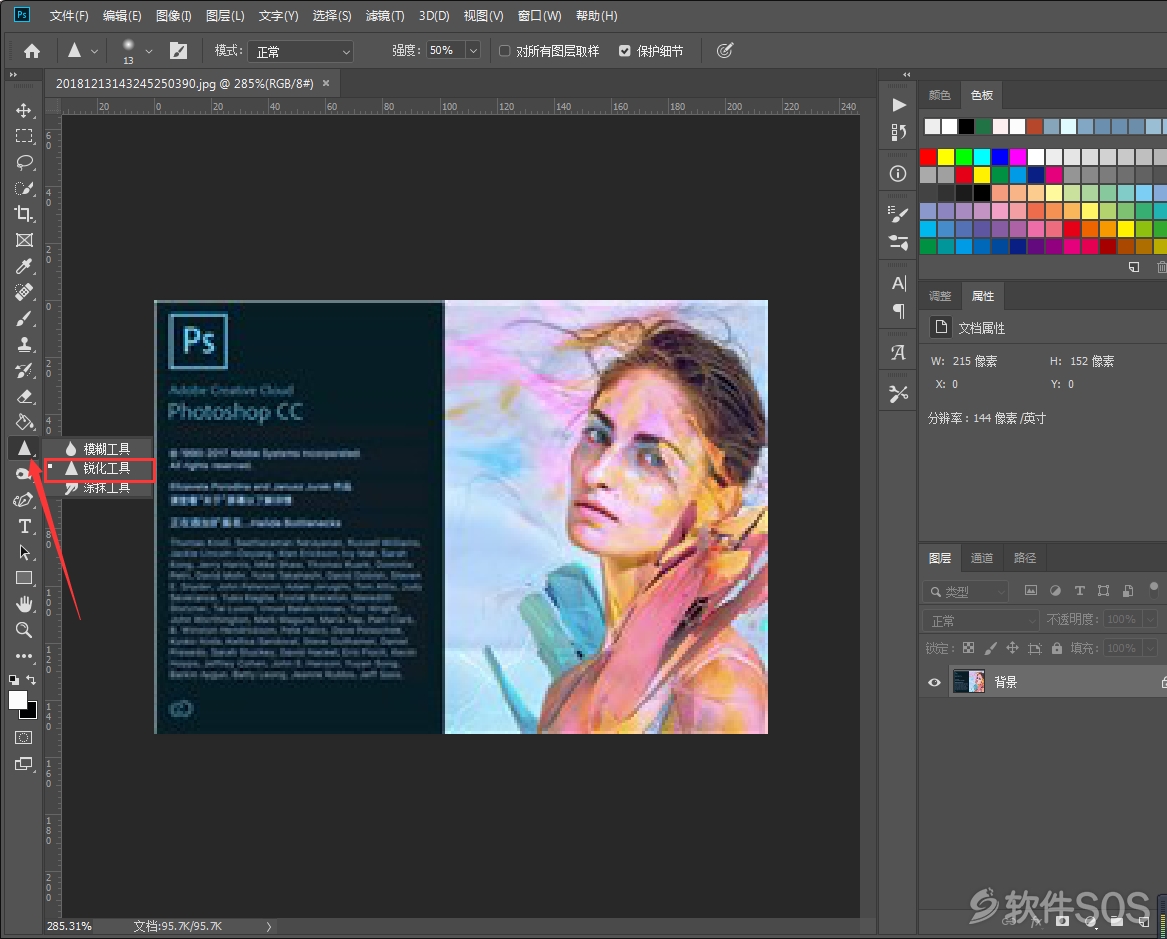This screenshot has height=939, width=1167.
Task: Uncheck the Protect Detail checkbox
Action: point(624,51)
